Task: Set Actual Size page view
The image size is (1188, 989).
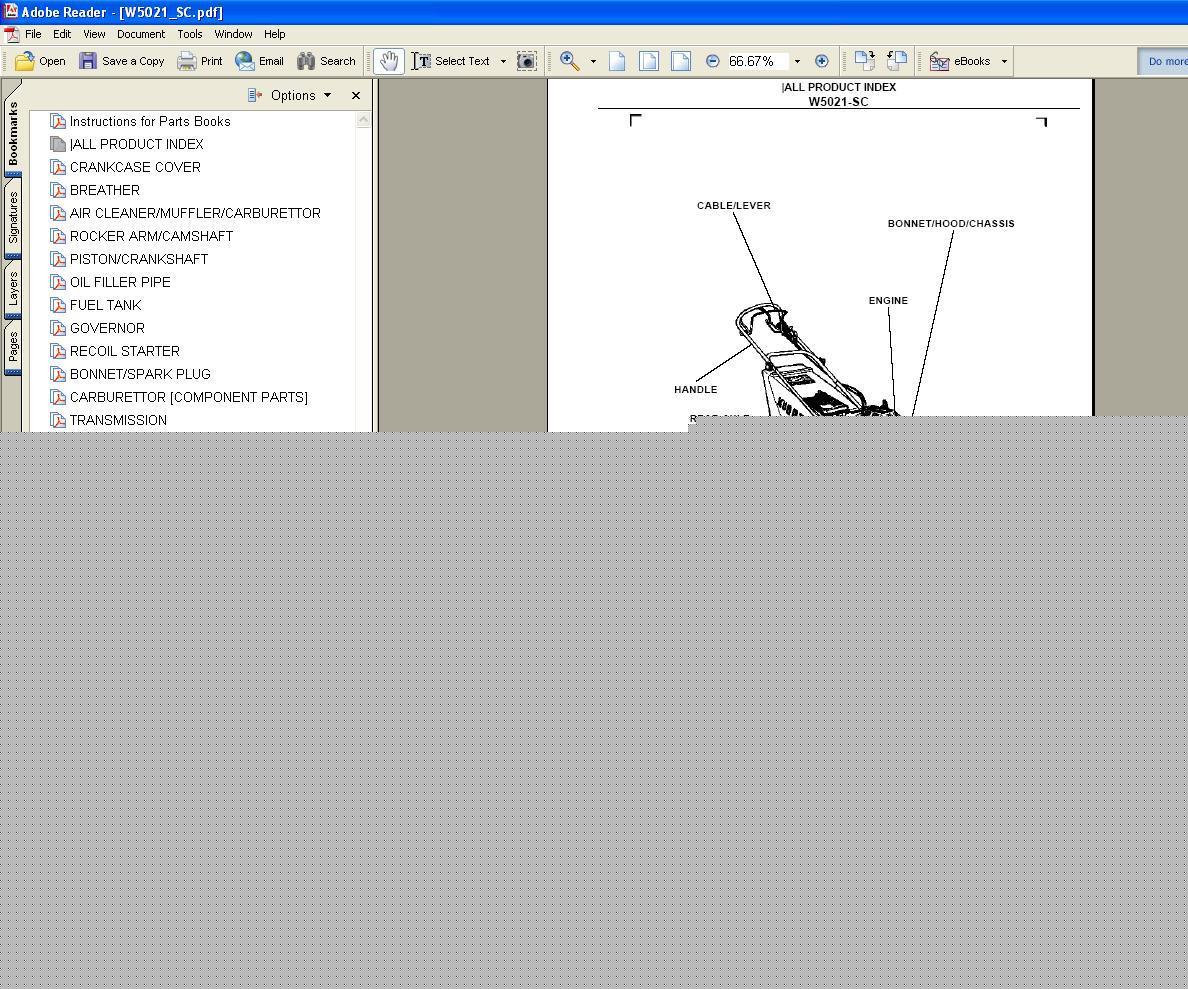Action: (617, 61)
